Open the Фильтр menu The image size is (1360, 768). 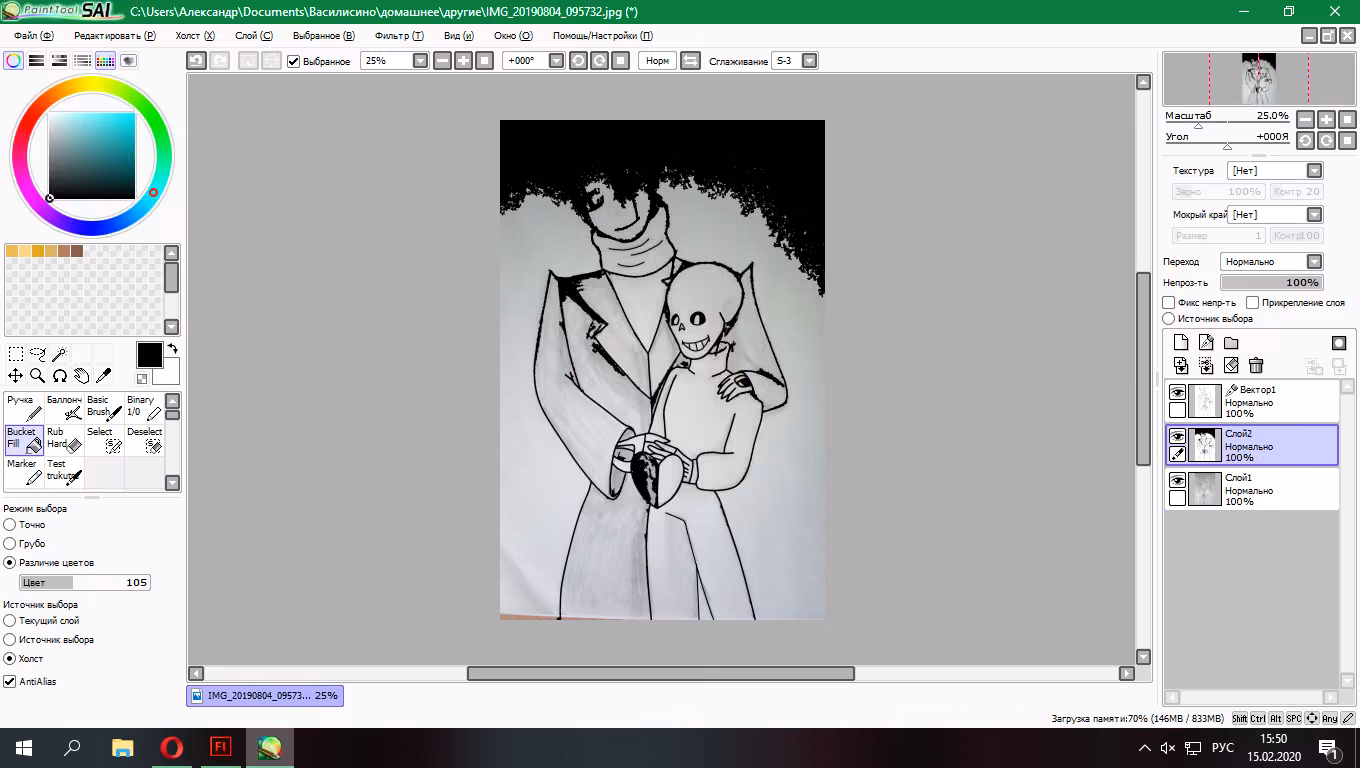coord(399,36)
